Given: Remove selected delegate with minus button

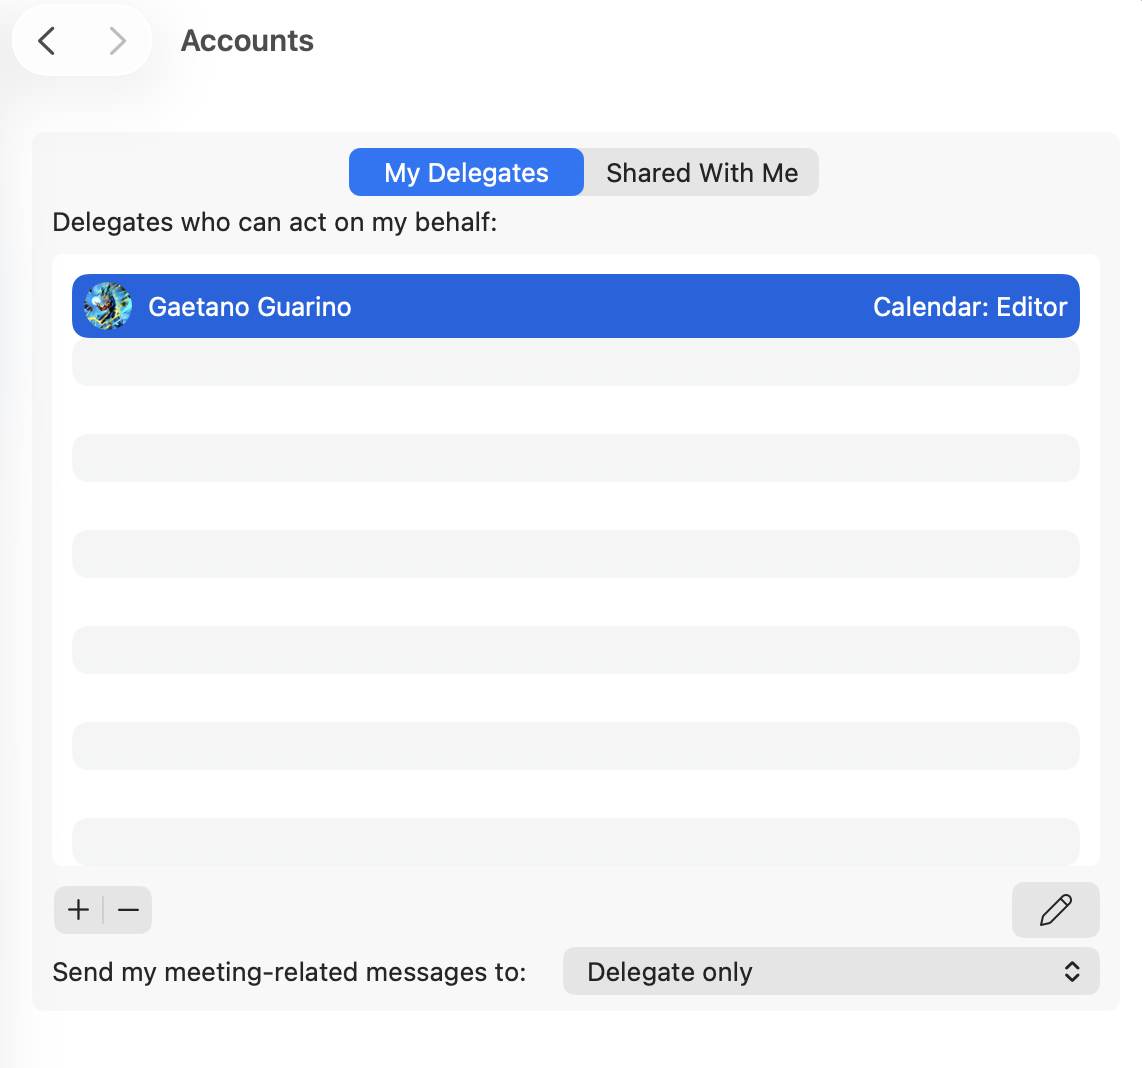Looking at the screenshot, I should 128,910.
